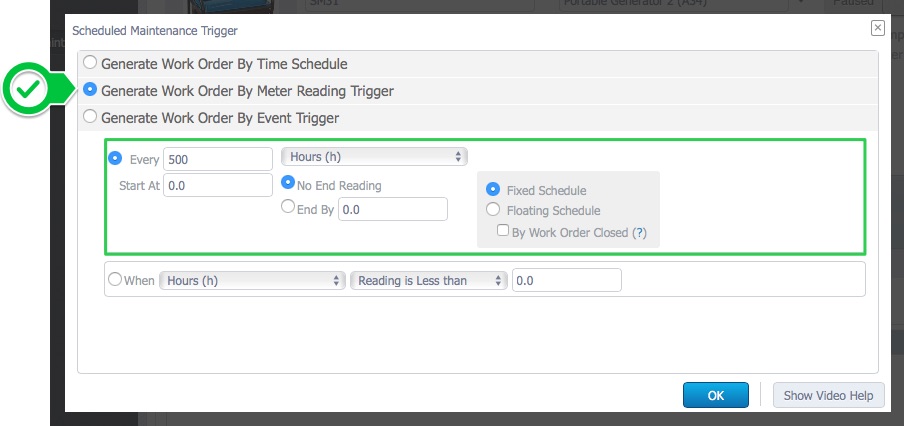Image resolution: width=904 pixels, height=426 pixels.
Task: Select Generate Work Order By Event Trigger
Action: point(90,117)
